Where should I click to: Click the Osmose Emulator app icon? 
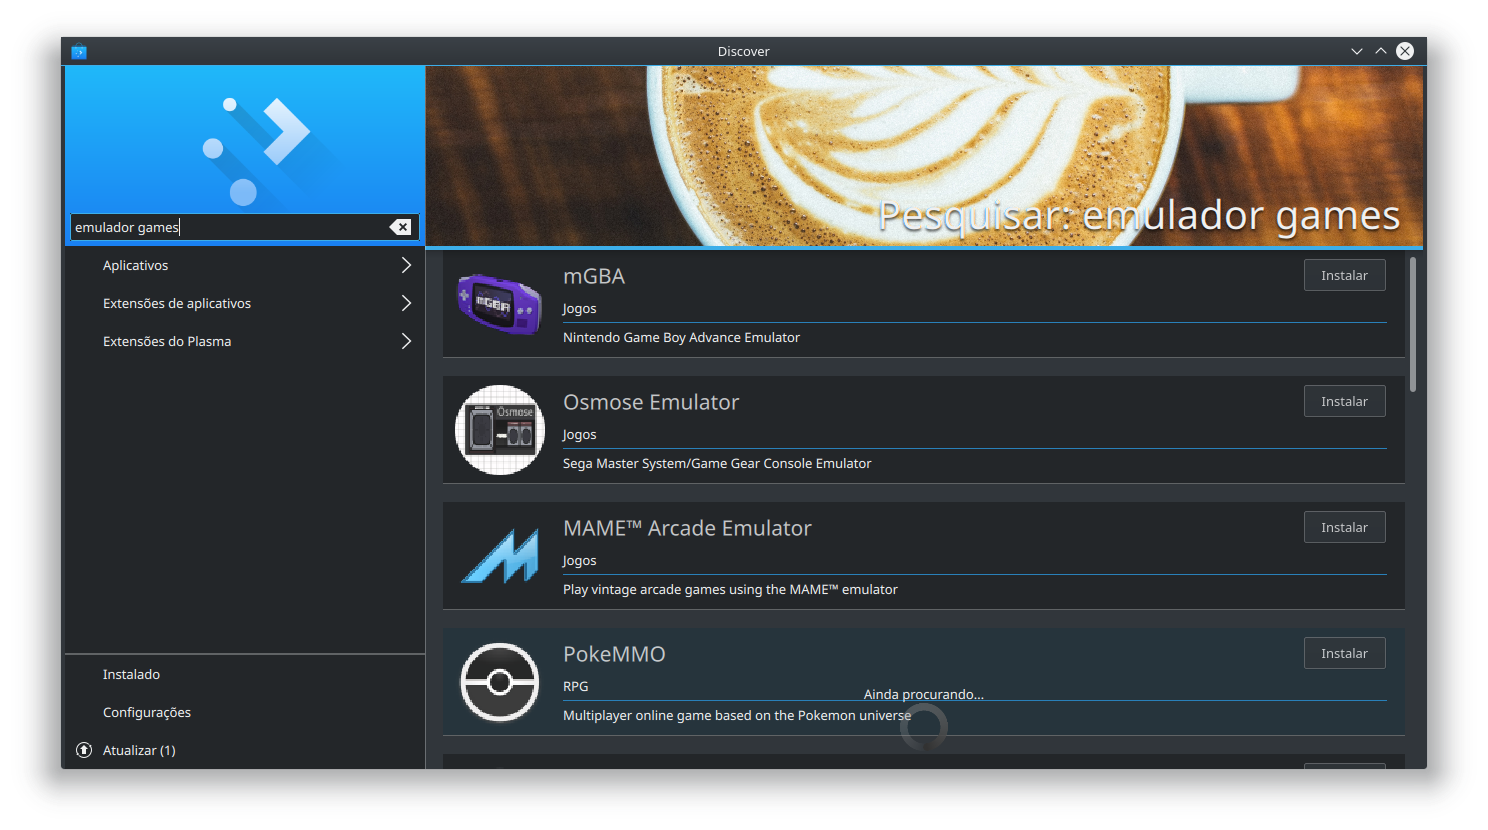500,429
